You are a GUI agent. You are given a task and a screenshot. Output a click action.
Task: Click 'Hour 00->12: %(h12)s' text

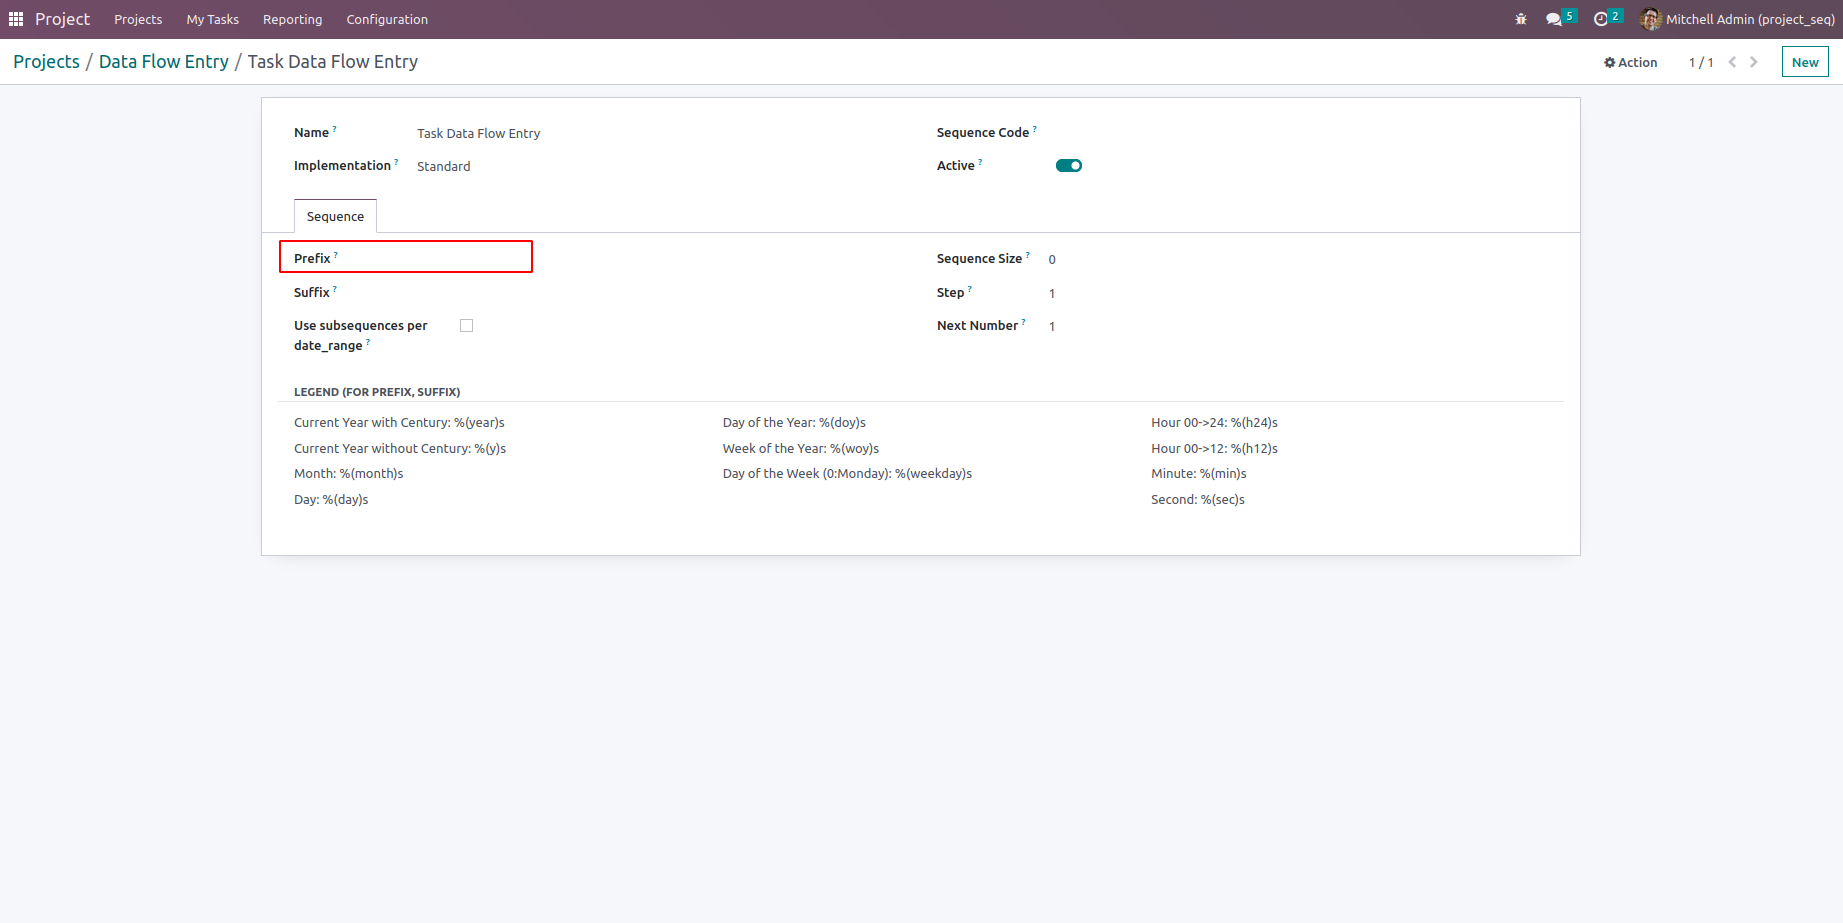1214,449
